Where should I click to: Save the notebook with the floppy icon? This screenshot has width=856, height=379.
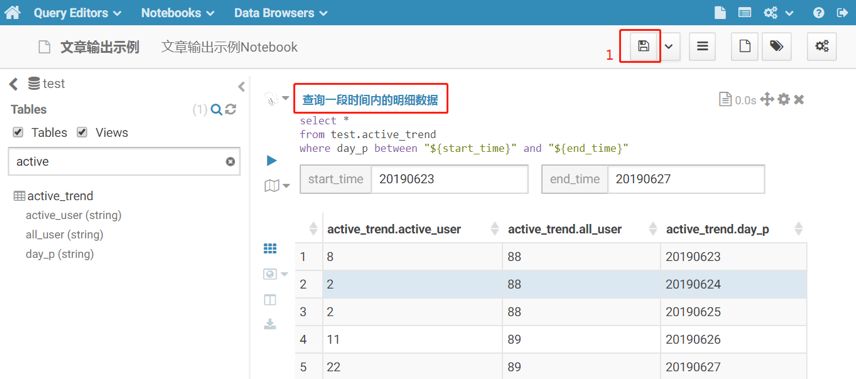tap(644, 46)
